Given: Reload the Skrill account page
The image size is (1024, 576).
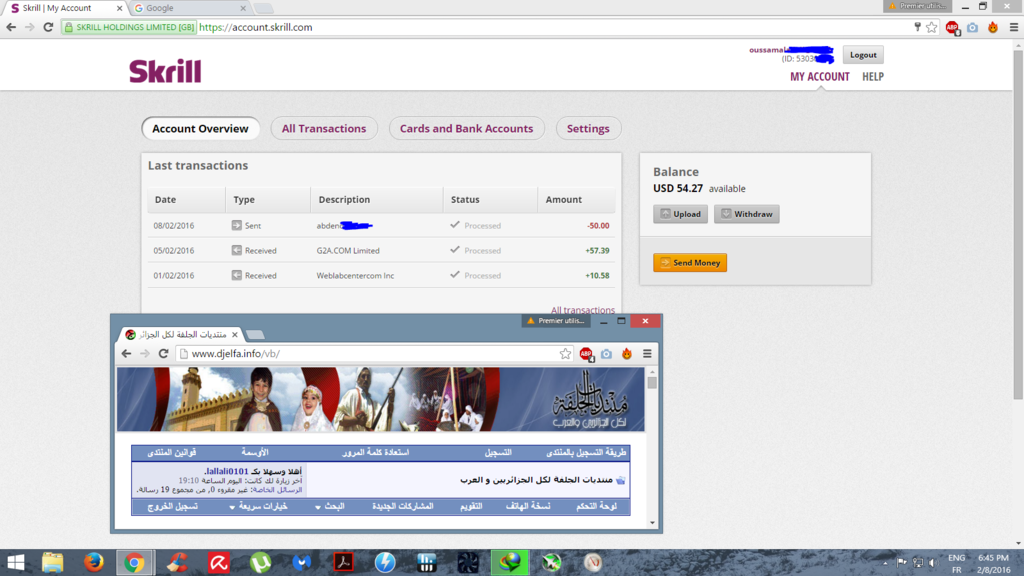Looking at the screenshot, I should click(48, 27).
